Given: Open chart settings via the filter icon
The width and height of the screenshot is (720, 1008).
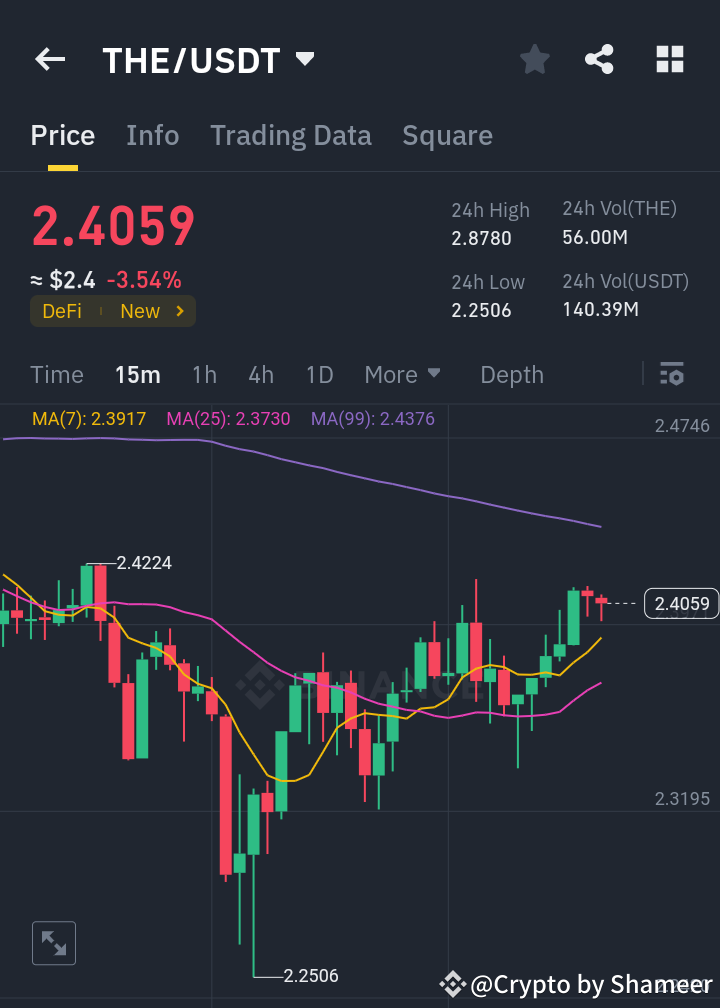Looking at the screenshot, I should [672, 374].
